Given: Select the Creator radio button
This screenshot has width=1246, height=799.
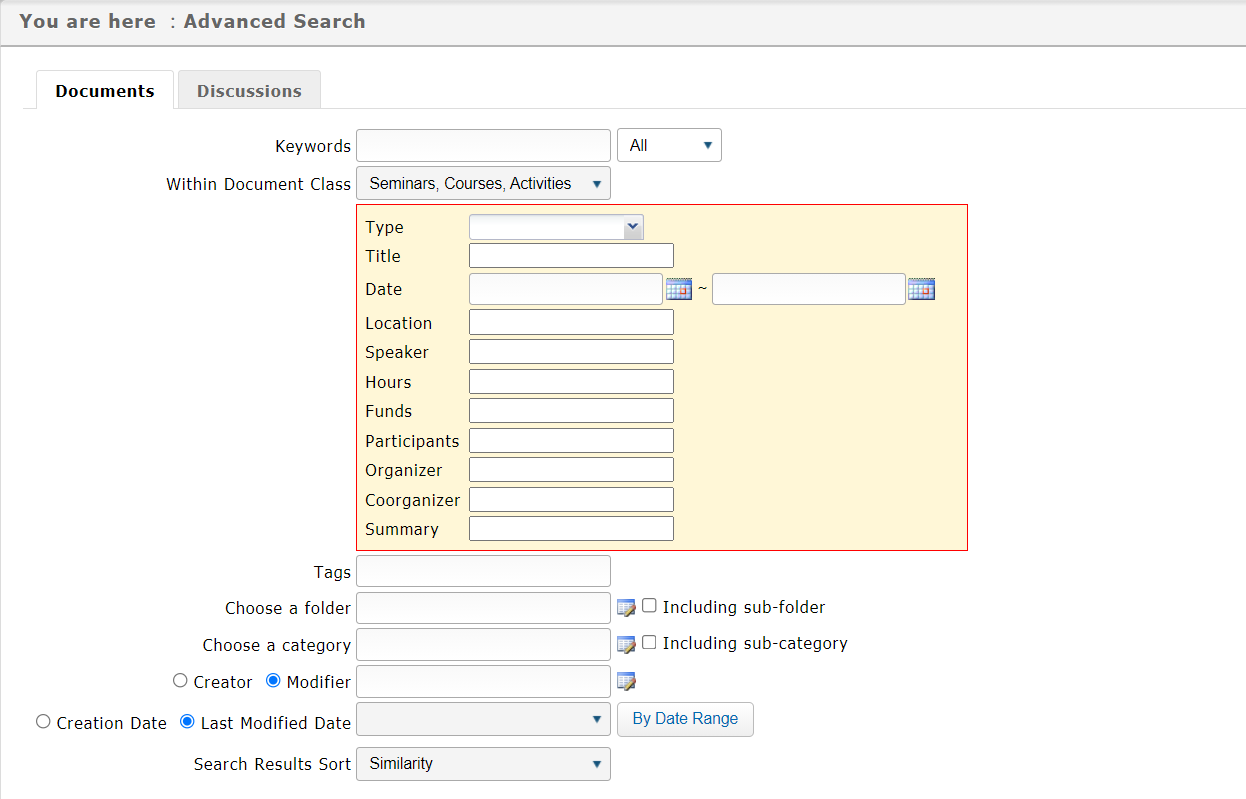Looking at the screenshot, I should [180, 681].
